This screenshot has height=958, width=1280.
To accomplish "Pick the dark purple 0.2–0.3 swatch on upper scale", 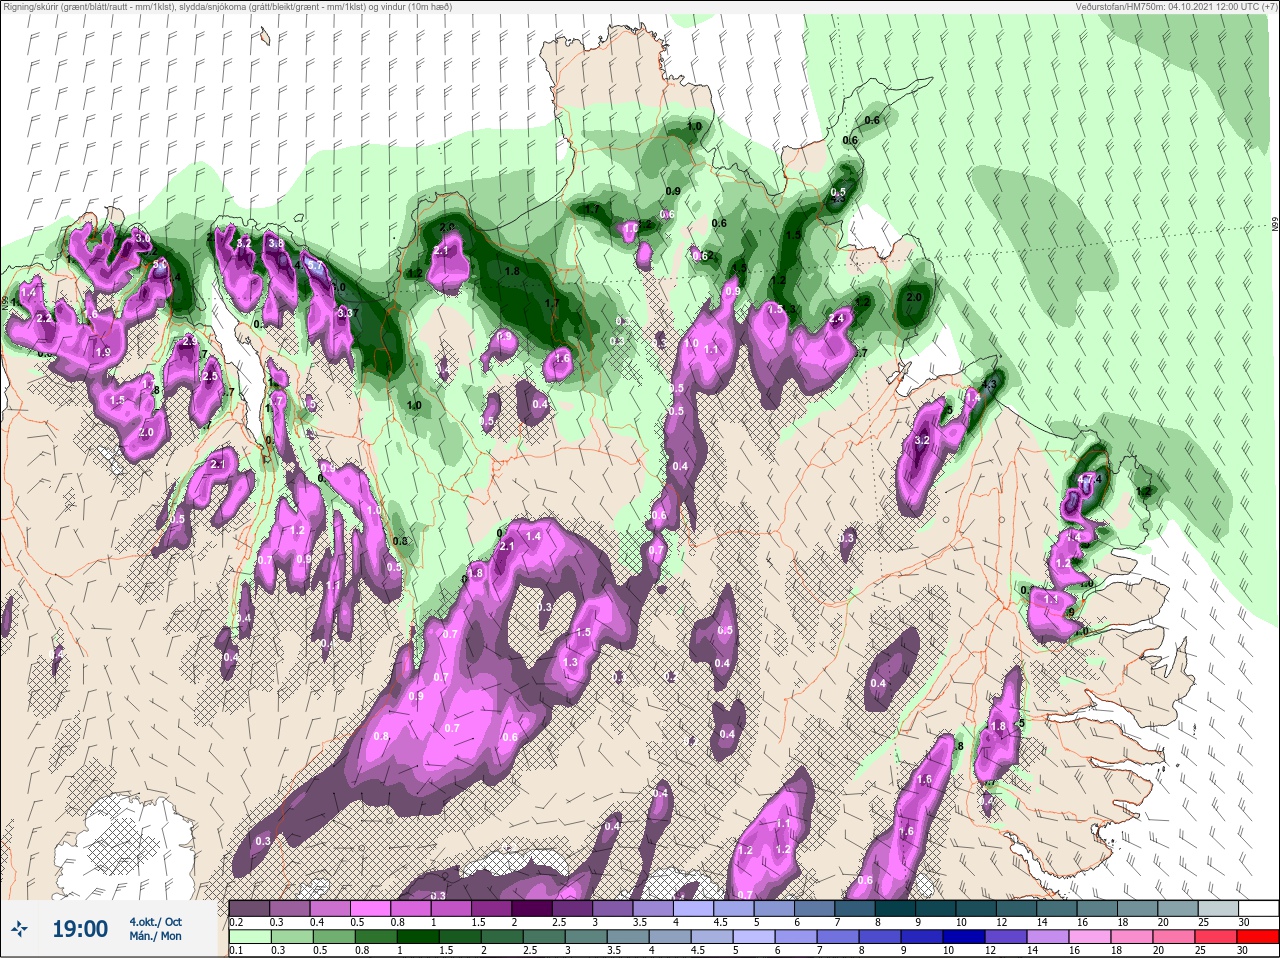I will click(249, 908).
